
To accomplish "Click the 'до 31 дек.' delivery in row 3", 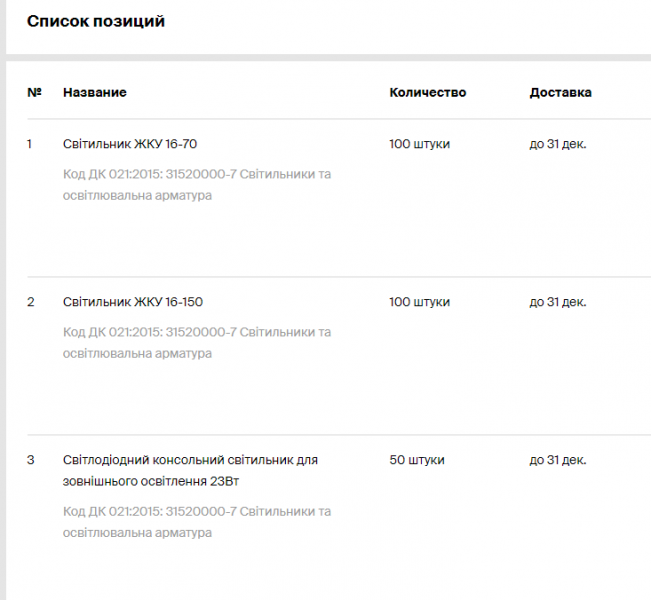I will 558,460.
